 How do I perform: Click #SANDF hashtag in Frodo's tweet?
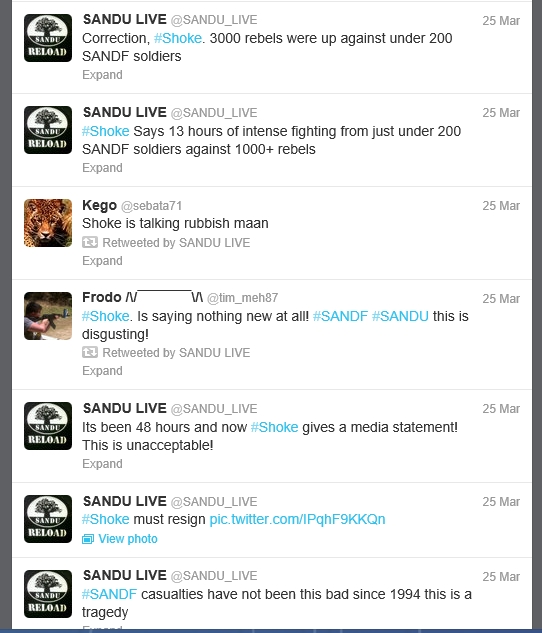point(340,316)
